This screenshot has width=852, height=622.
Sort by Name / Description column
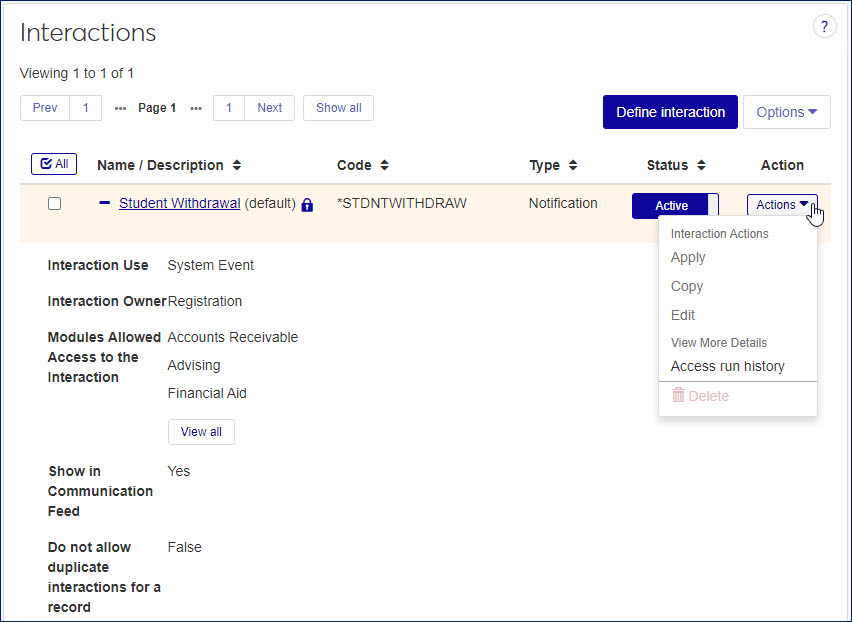coord(236,165)
